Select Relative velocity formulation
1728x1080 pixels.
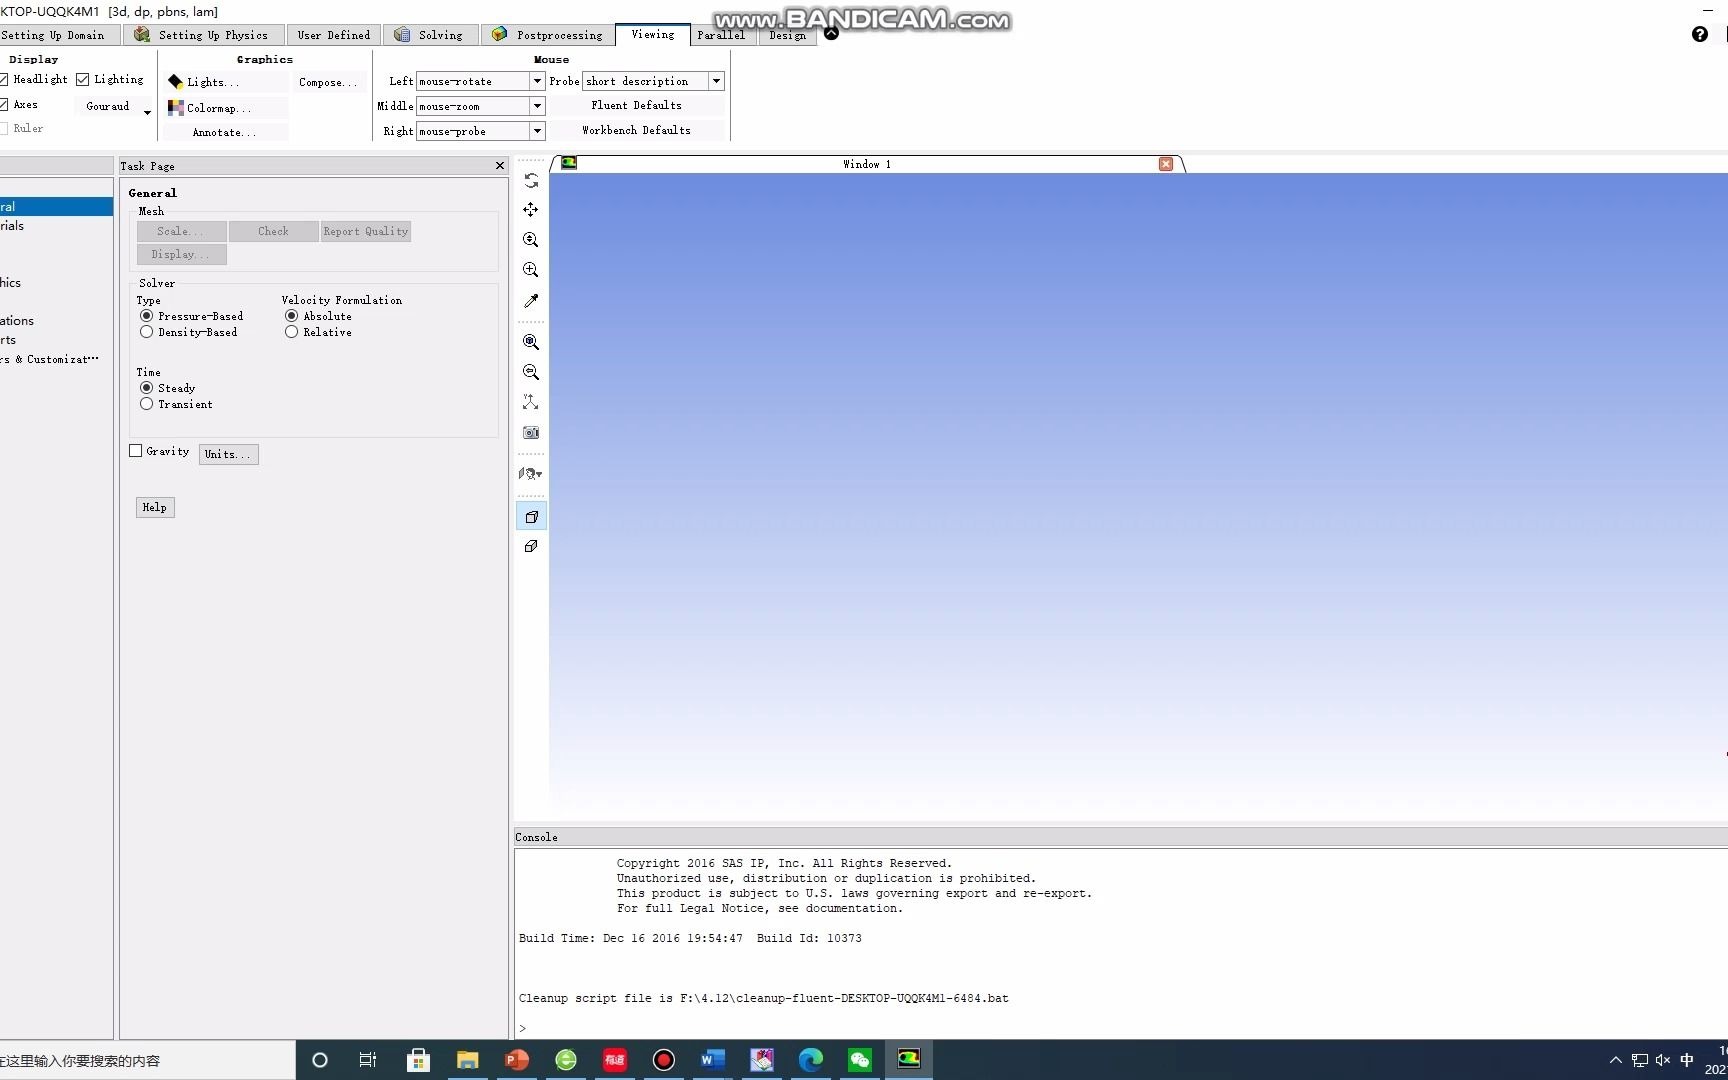click(292, 332)
